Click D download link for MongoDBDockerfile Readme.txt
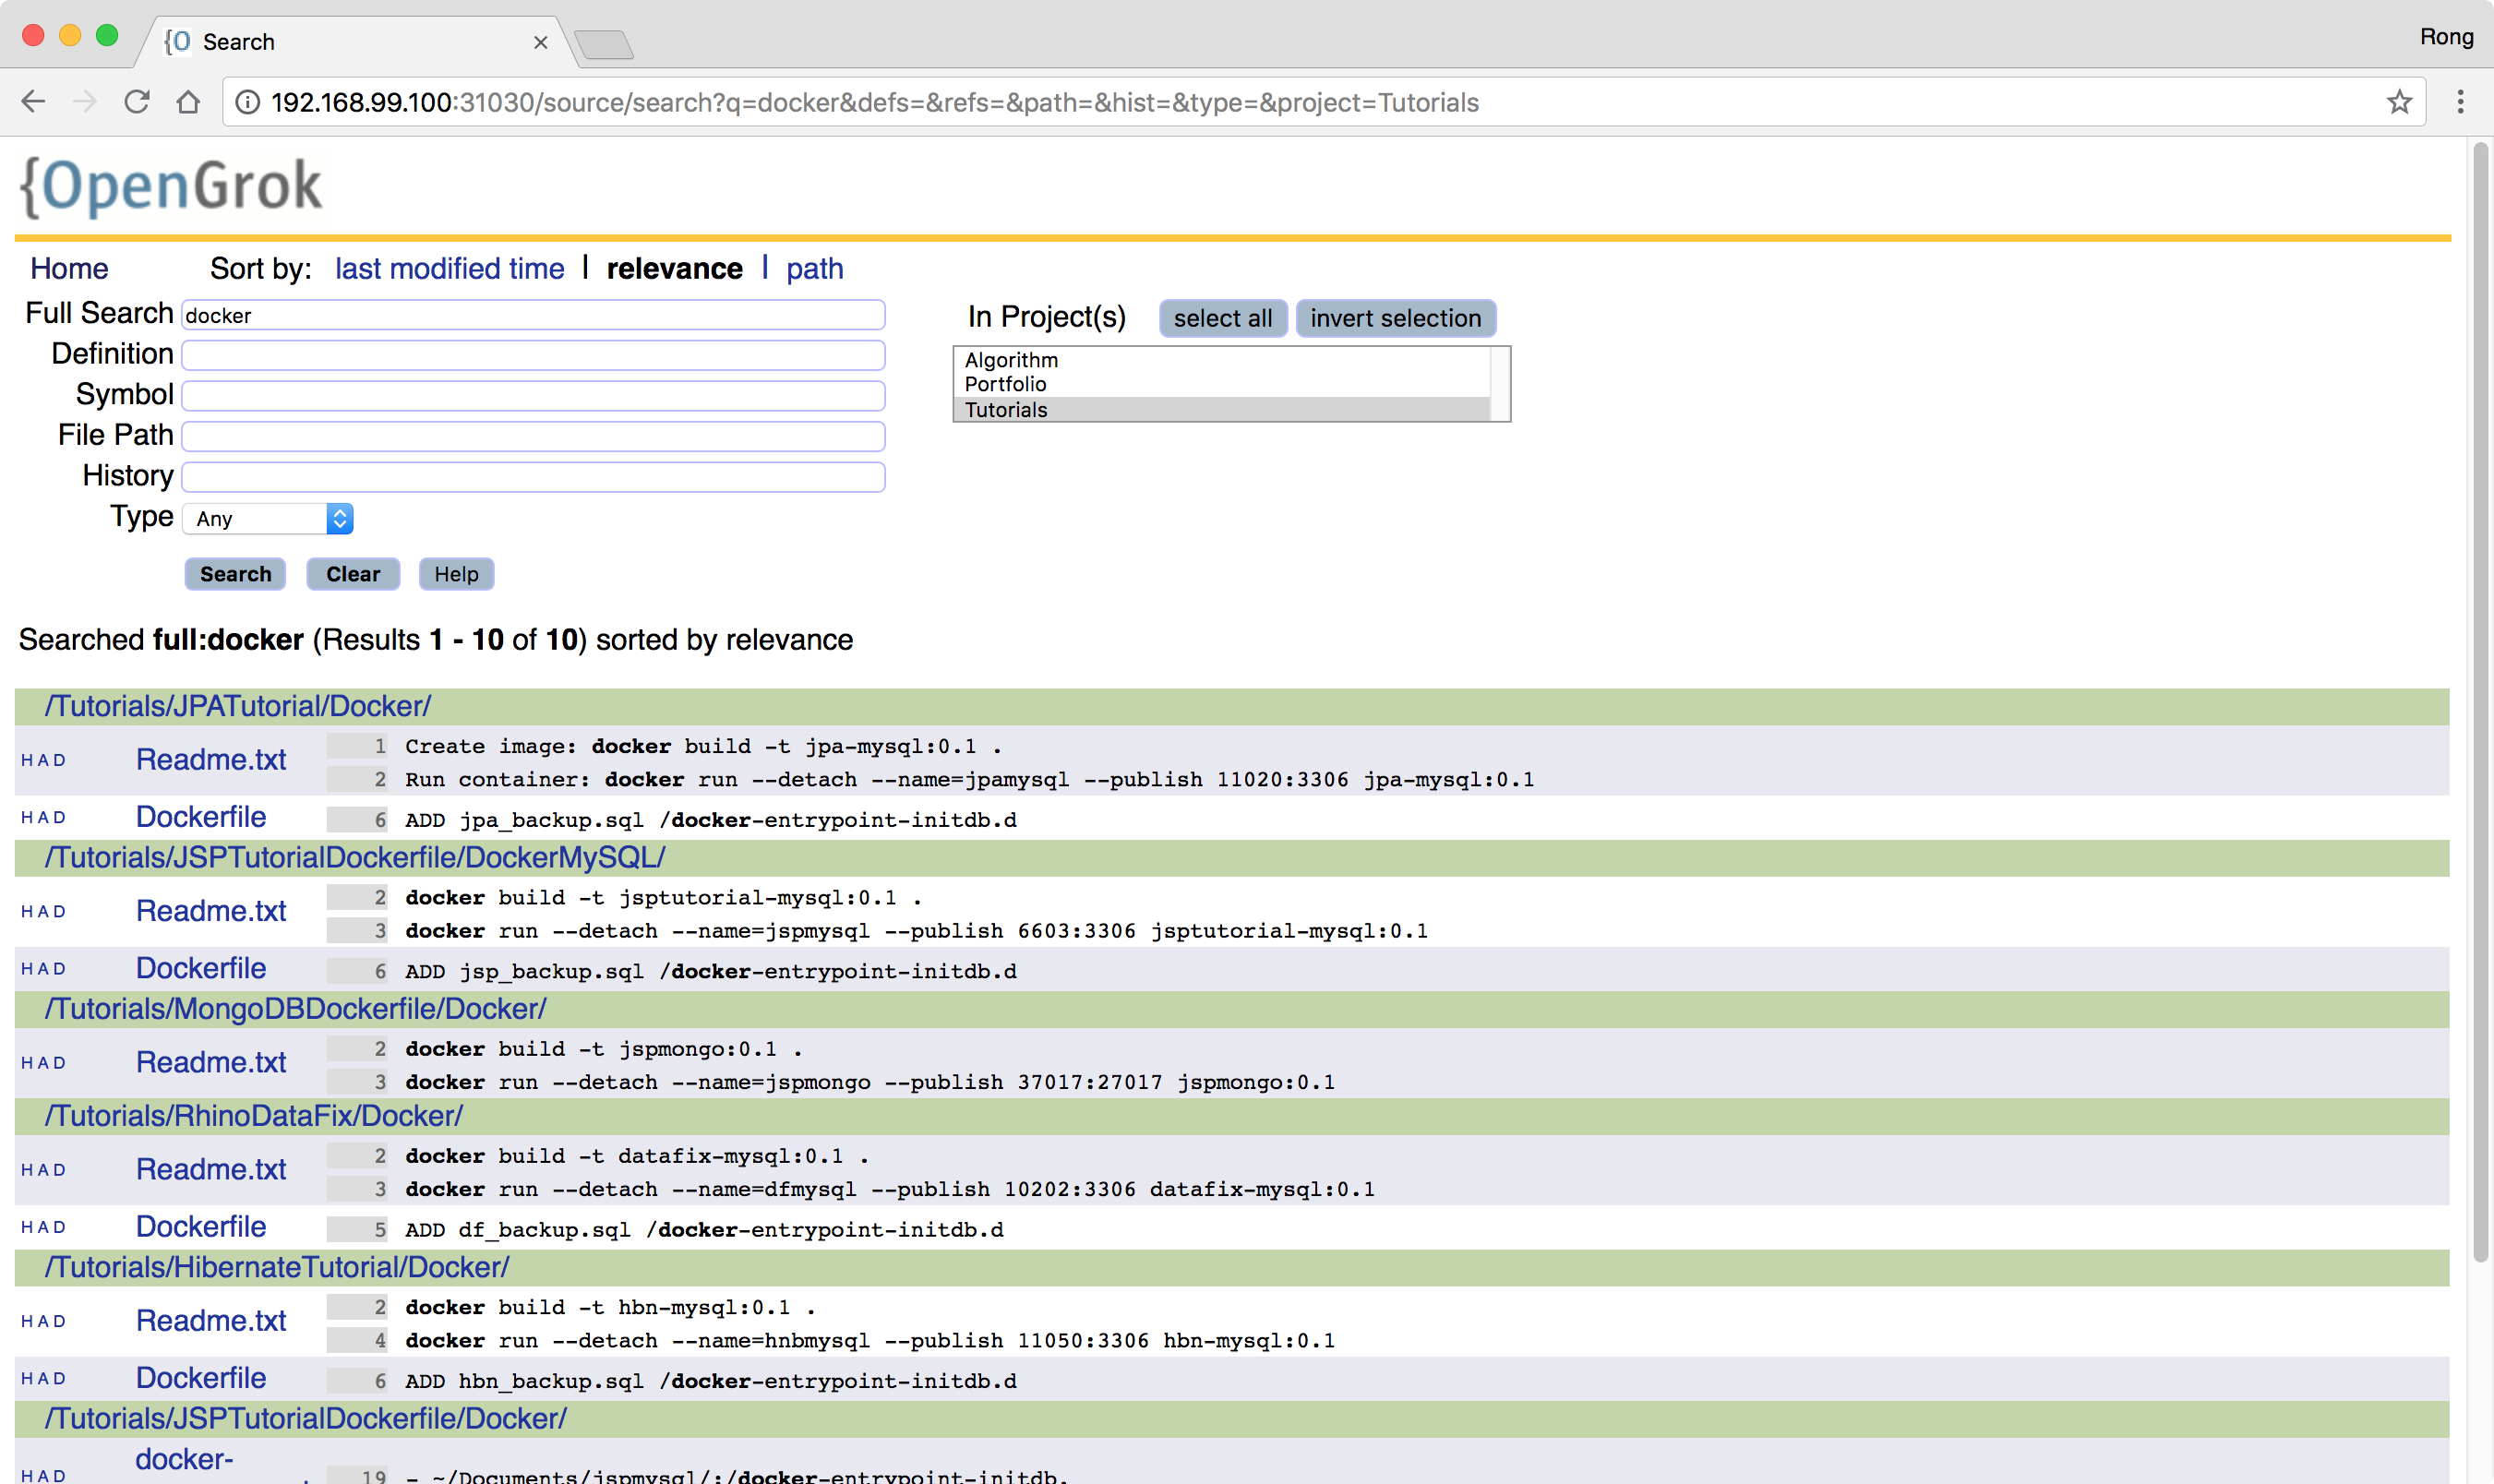 [x=60, y=1062]
